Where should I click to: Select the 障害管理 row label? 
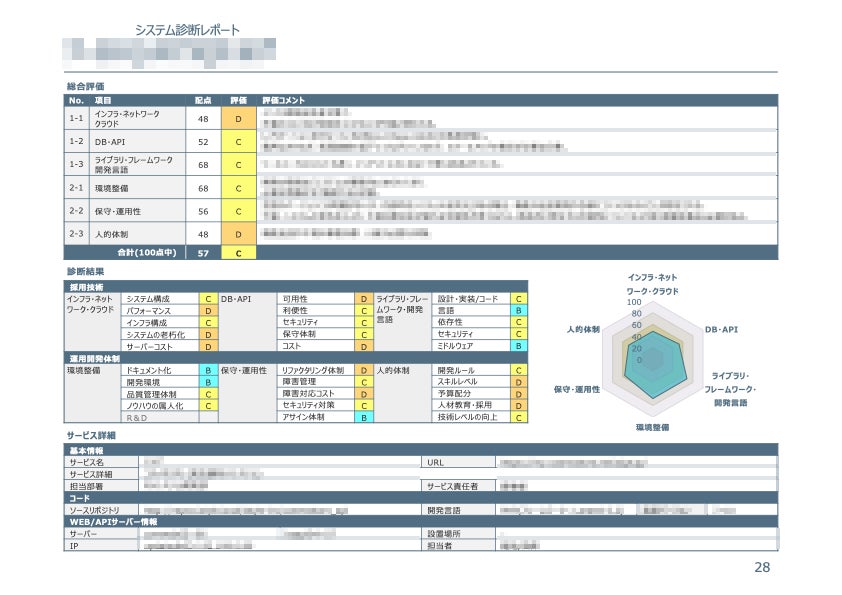[x=299, y=382]
